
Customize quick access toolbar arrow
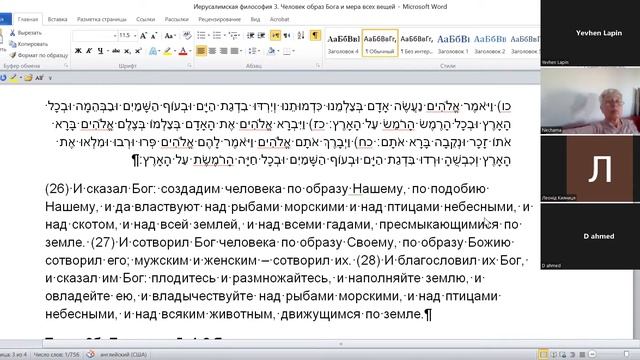[50, 78]
